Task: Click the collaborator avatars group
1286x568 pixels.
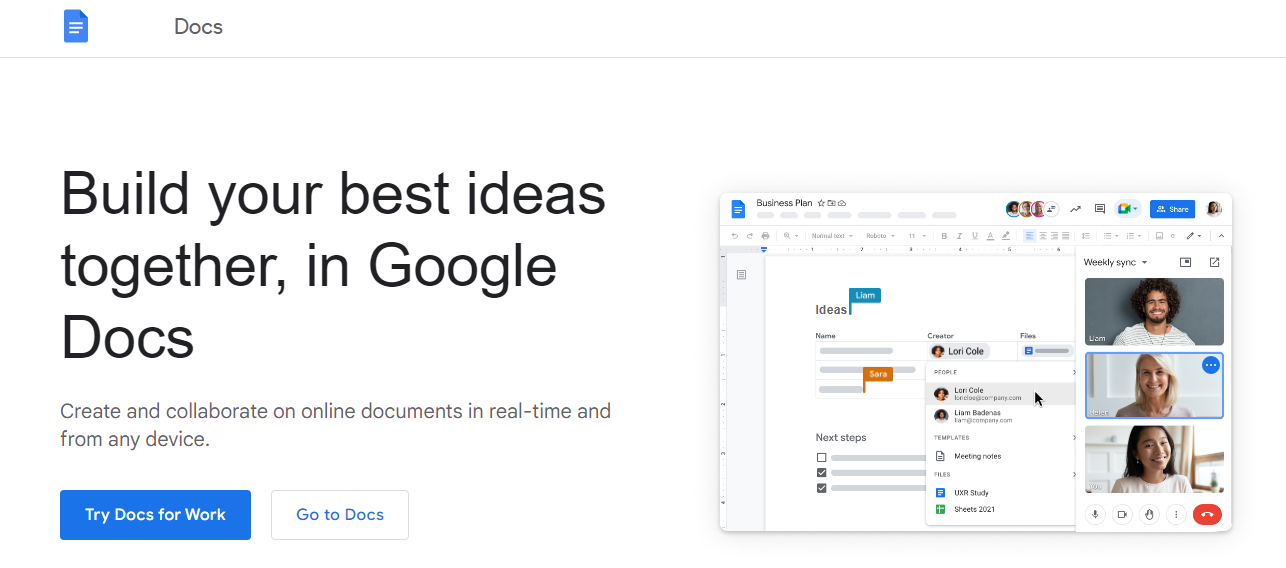Action: click(x=1032, y=209)
